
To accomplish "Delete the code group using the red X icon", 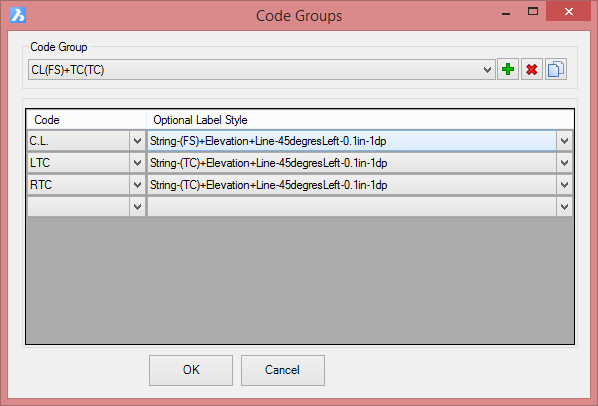I will [x=532, y=69].
